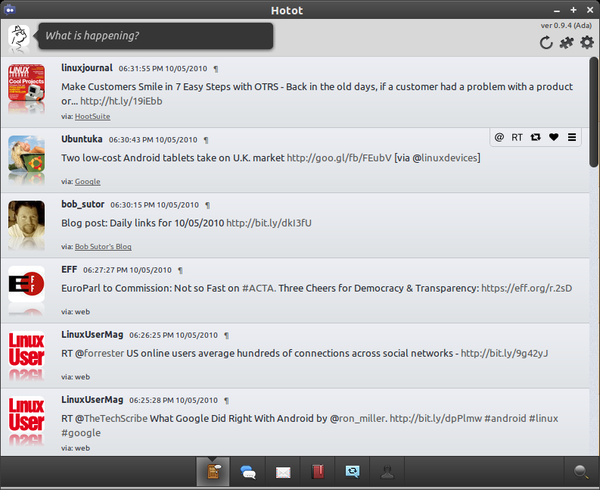Open link http://bit.ly/dpPlmw

click(x=436, y=418)
